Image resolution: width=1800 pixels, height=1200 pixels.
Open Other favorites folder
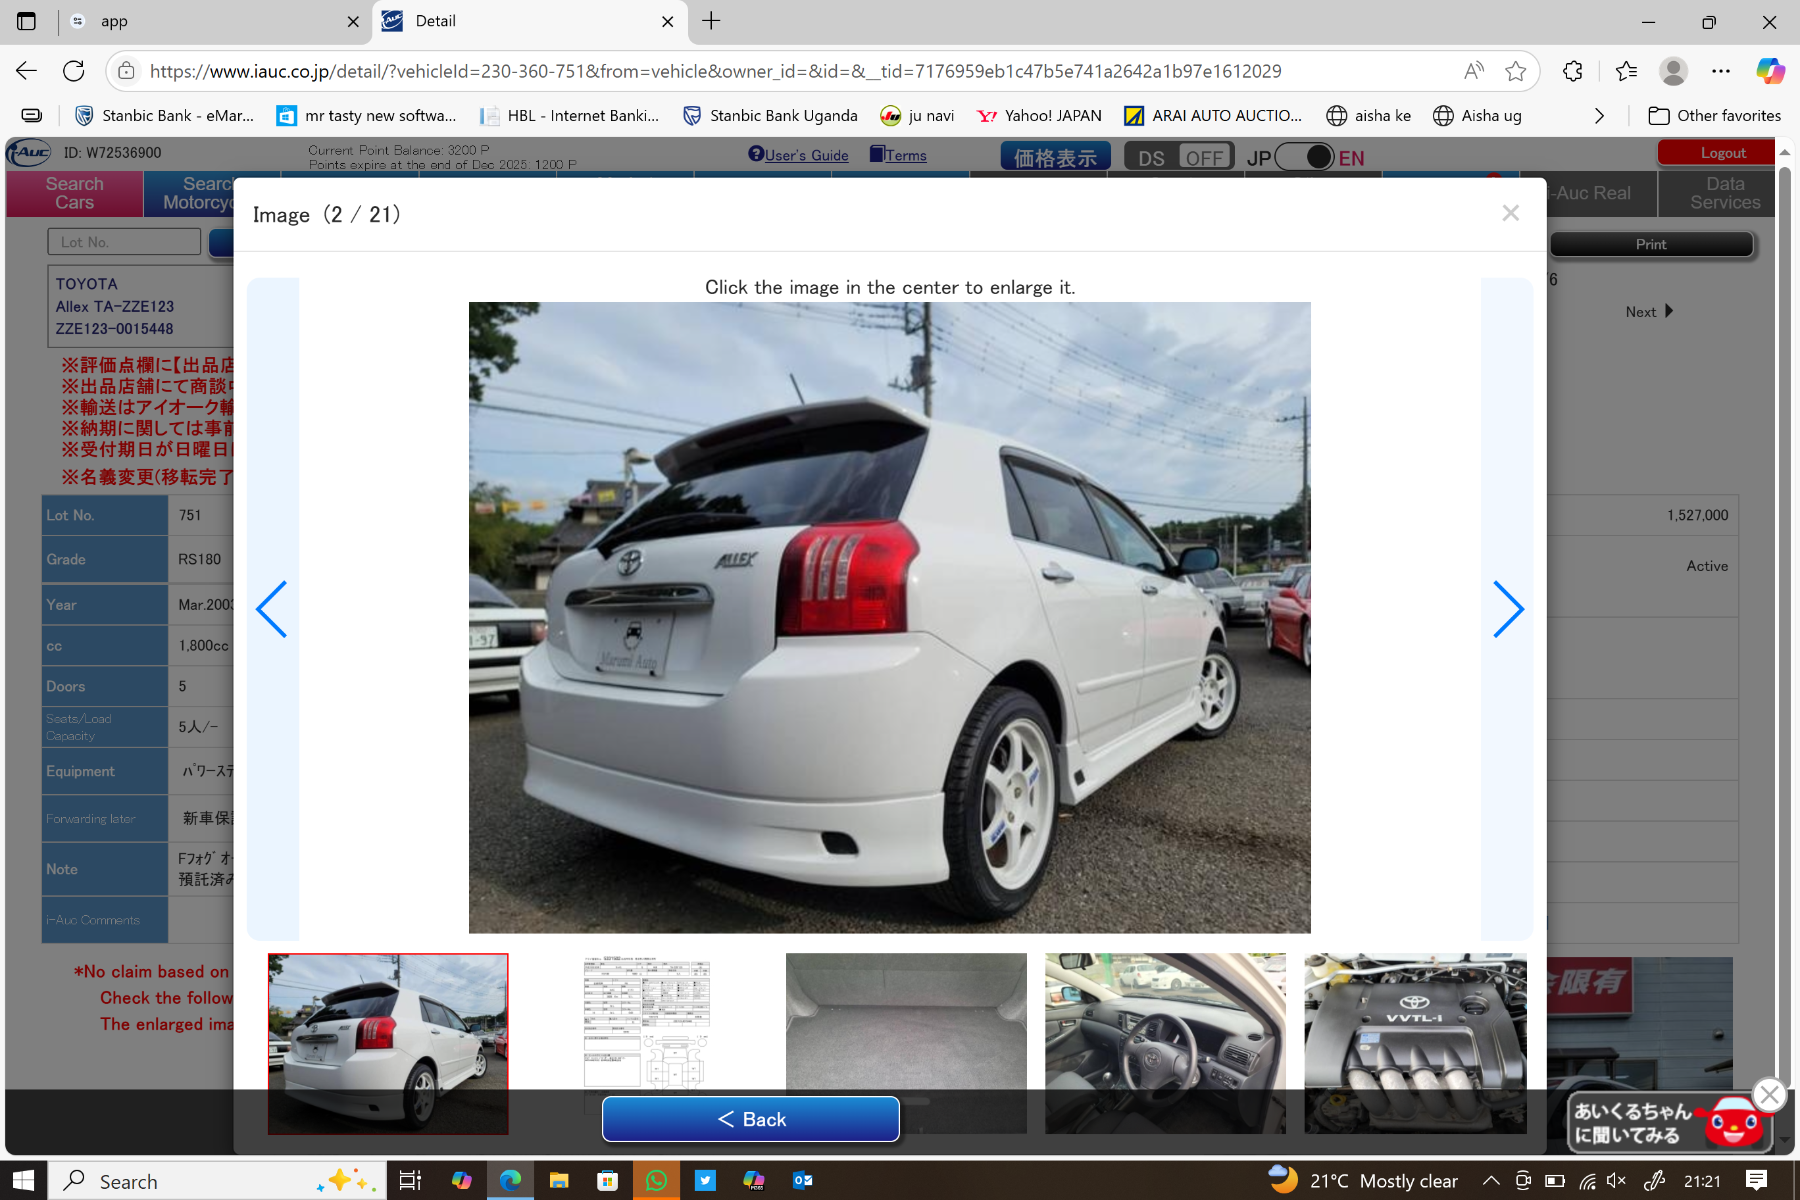click(x=1714, y=116)
